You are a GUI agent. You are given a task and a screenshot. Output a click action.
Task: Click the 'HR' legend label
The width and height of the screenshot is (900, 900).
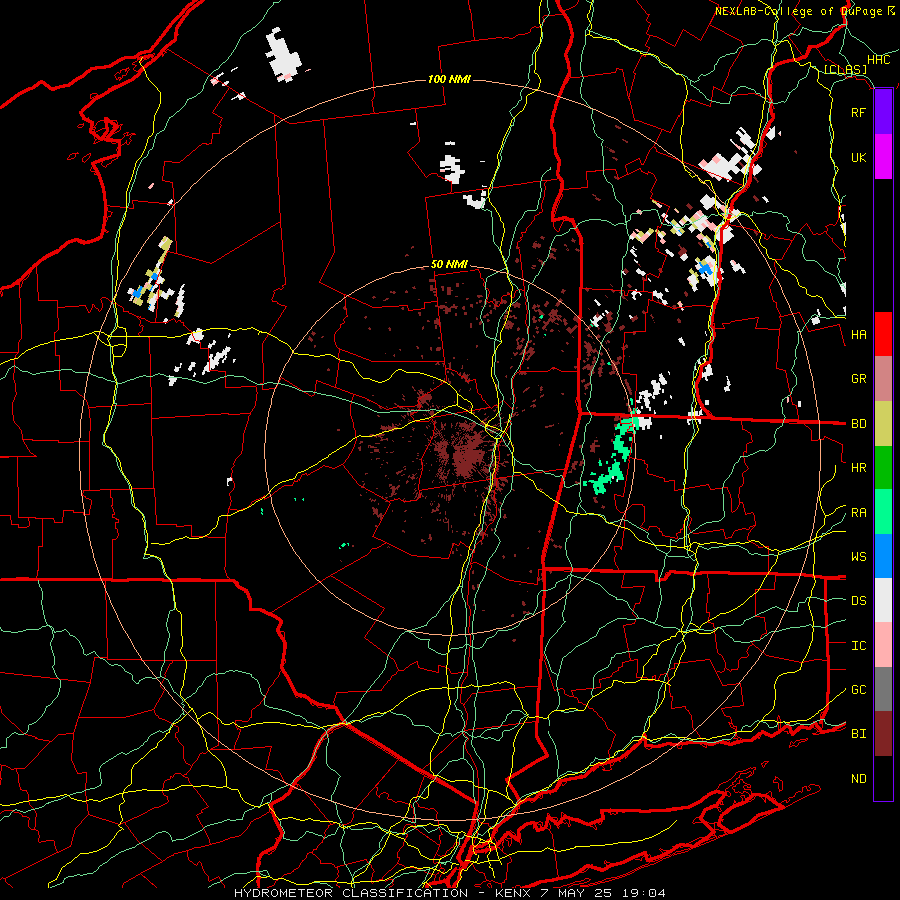(858, 468)
